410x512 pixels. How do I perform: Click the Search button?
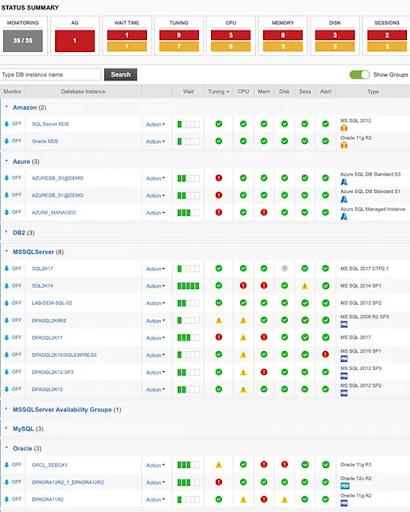121,75
